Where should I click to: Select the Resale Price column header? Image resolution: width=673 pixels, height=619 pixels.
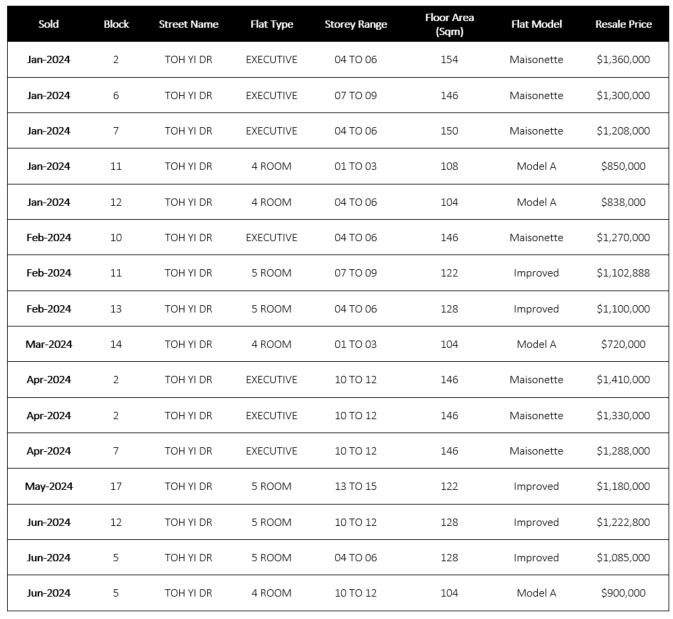[x=623, y=24]
